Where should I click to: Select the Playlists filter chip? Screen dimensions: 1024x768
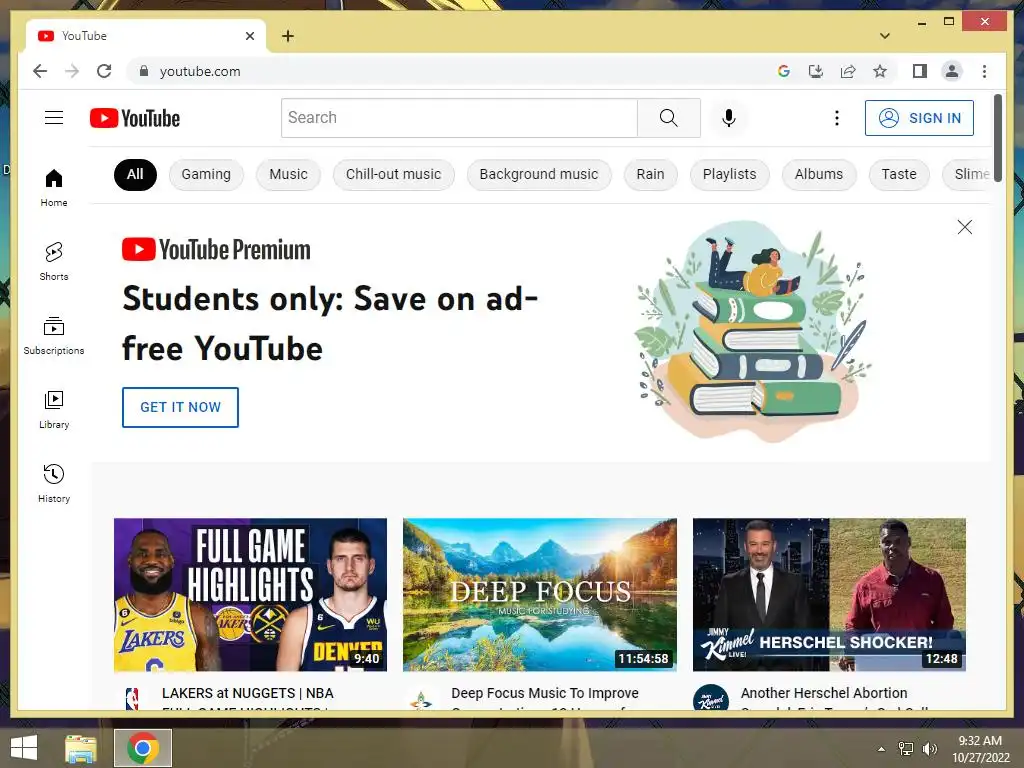point(729,174)
